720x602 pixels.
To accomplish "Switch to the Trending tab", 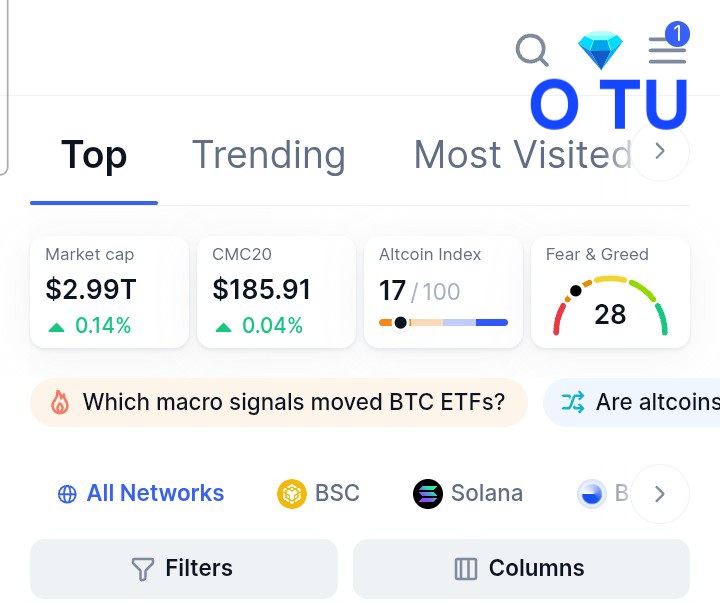I will (268, 155).
